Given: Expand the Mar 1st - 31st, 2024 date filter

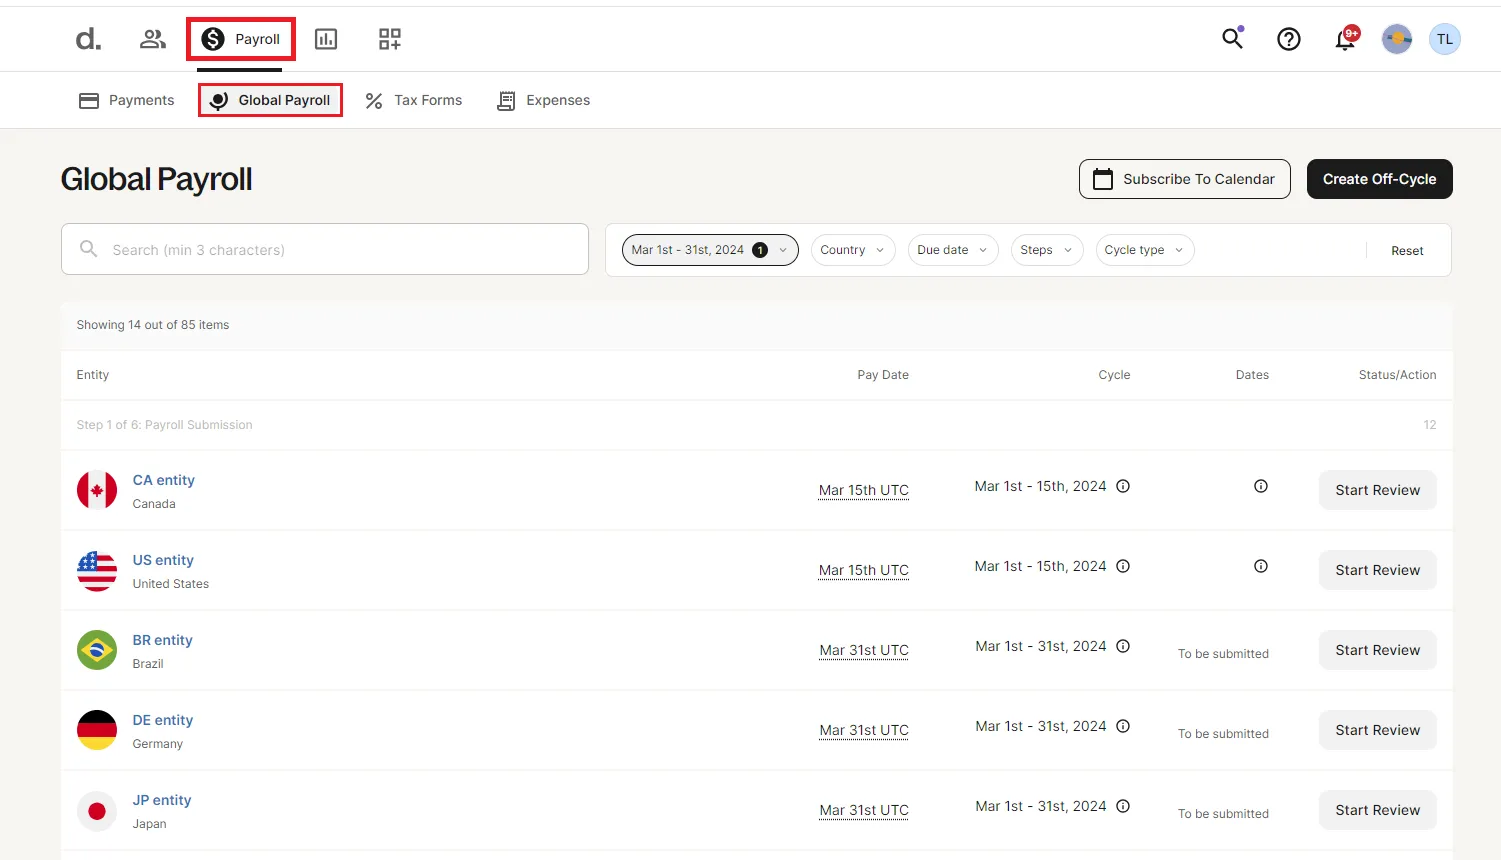Looking at the screenshot, I should (x=710, y=250).
